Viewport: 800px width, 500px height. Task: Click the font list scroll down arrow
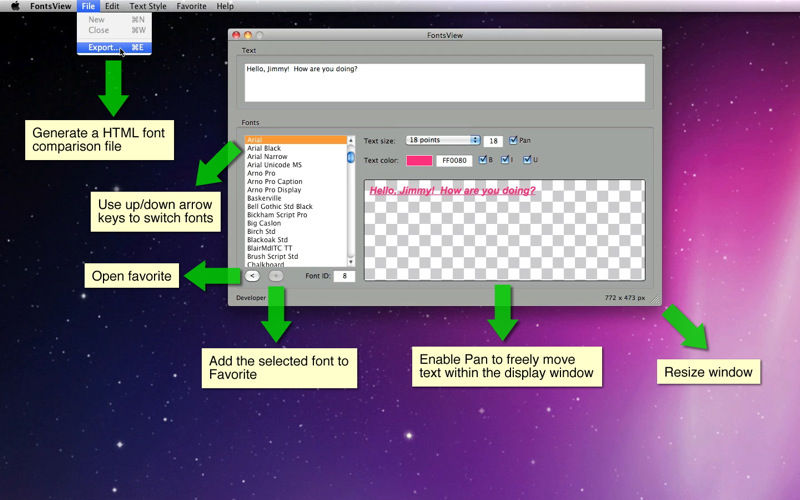coord(351,262)
